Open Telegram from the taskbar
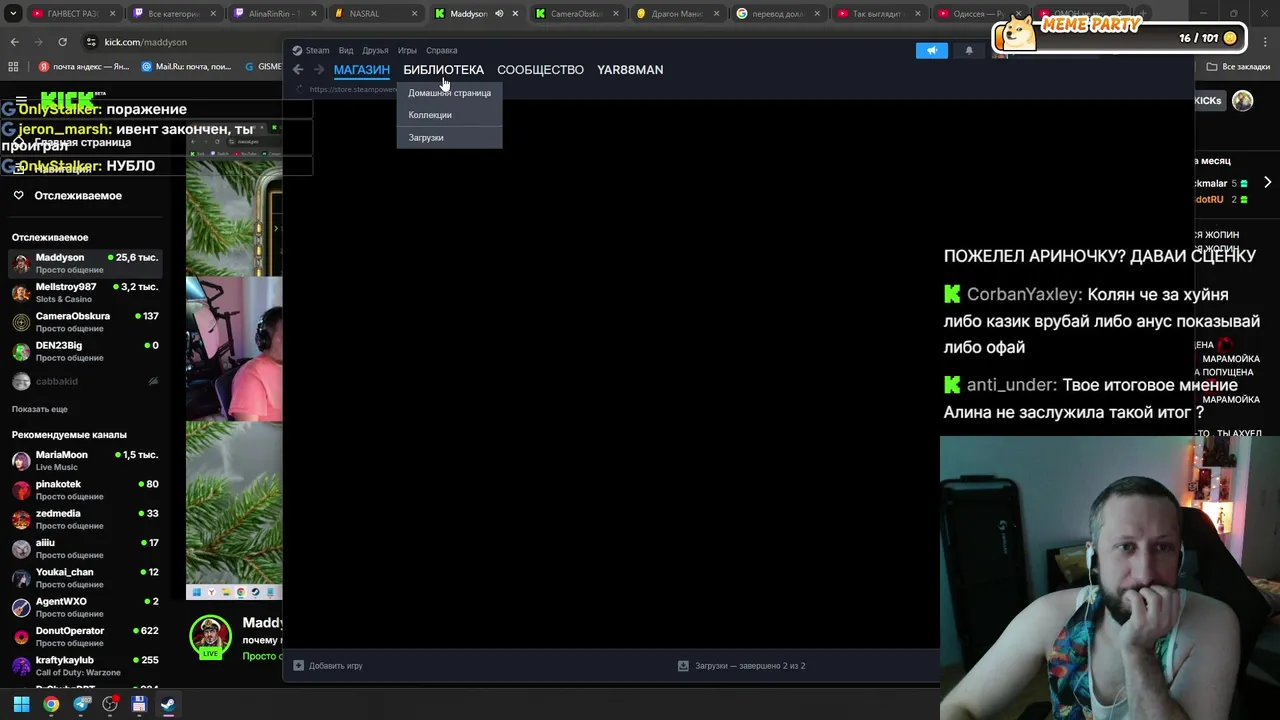The width and height of the screenshot is (1280, 720). pos(81,704)
